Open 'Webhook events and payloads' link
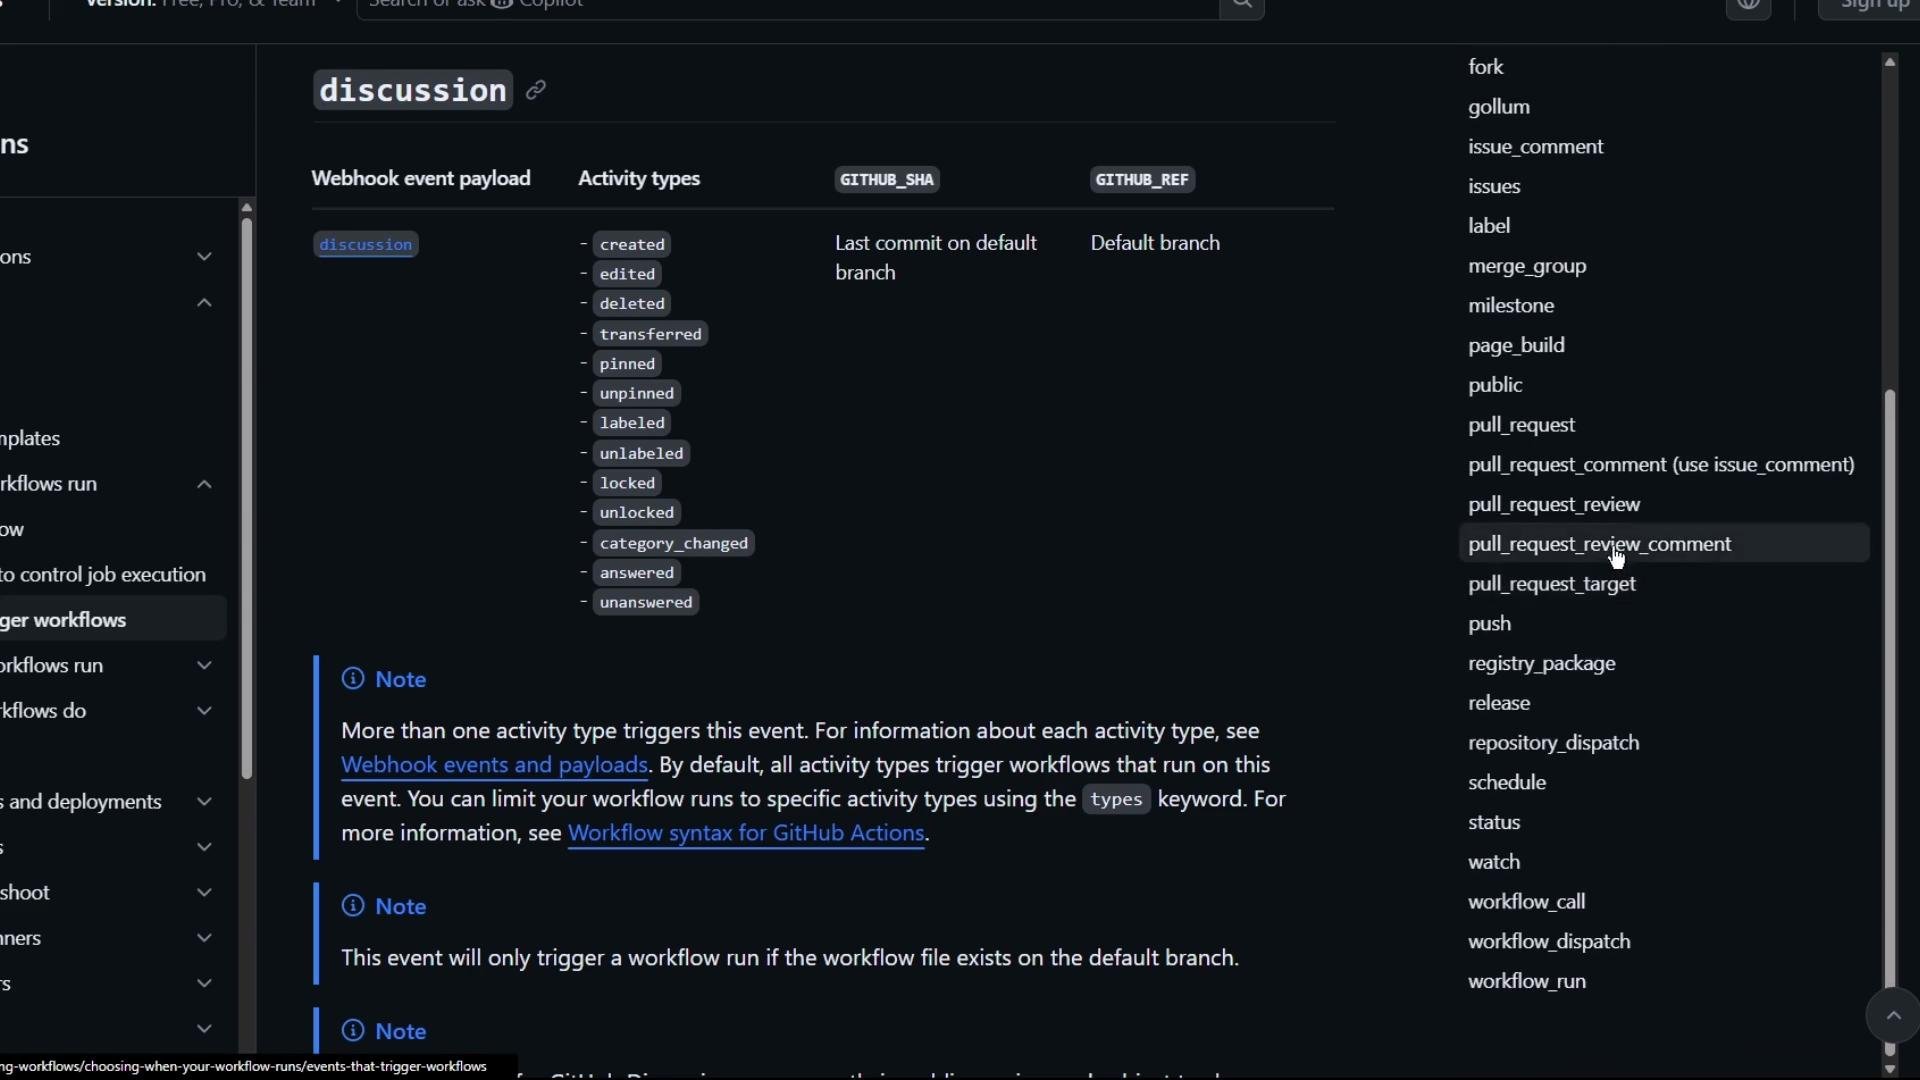Image resolution: width=1920 pixels, height=1080 pixels. click(494, 765)
